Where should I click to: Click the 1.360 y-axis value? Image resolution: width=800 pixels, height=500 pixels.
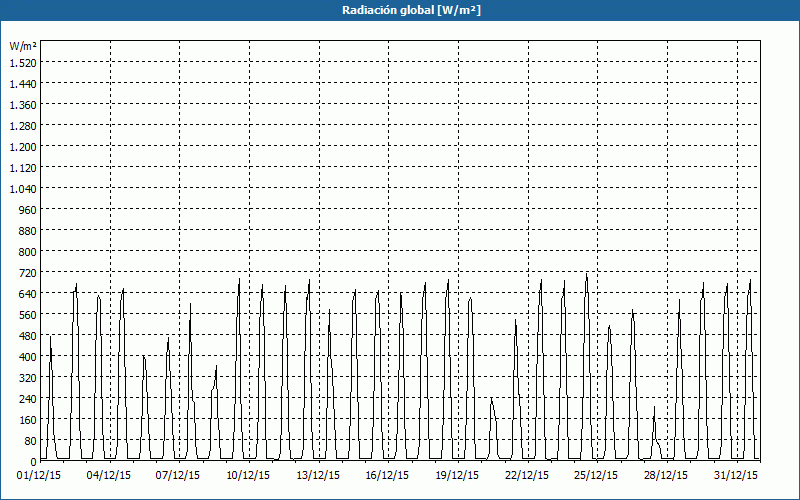coord(23,105)
